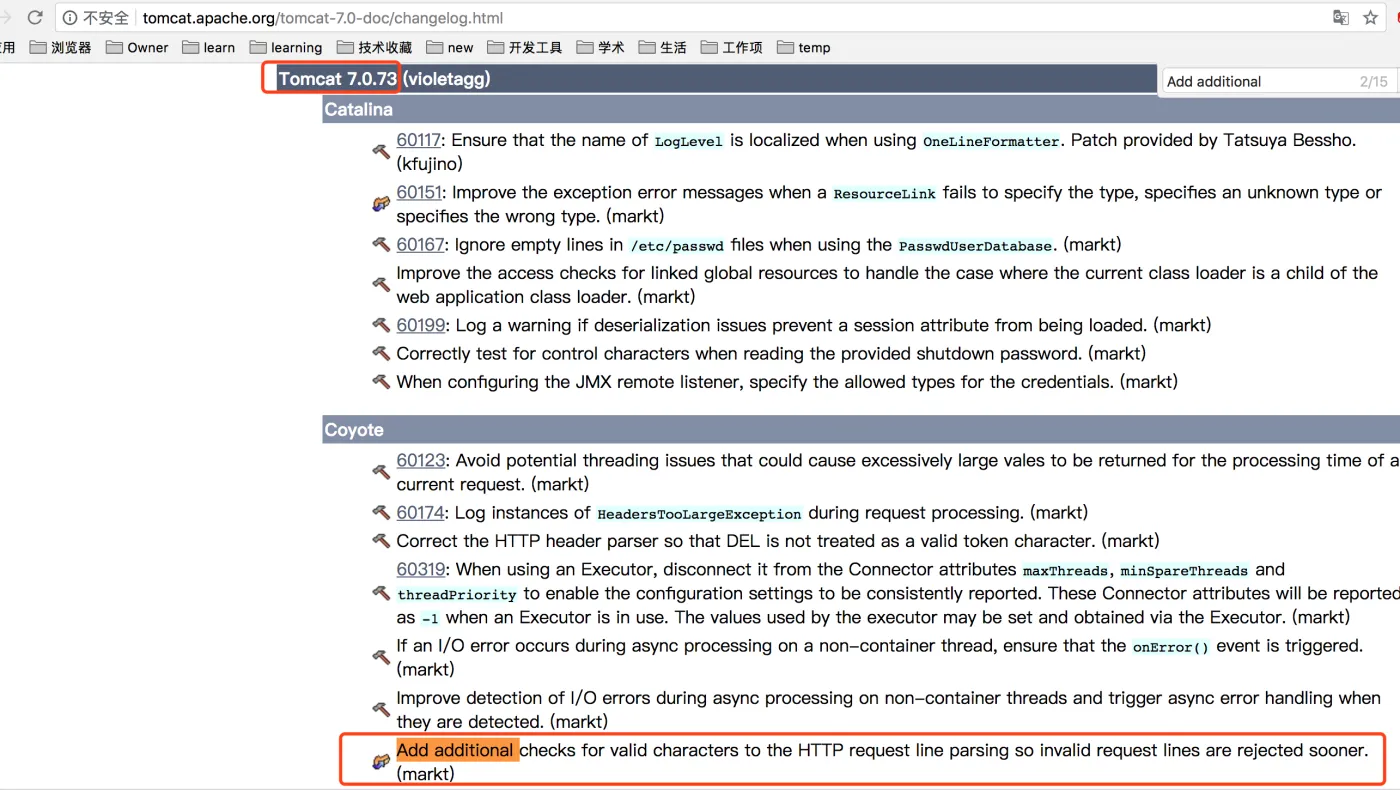1400x790 pixels.
Task: Click the 'LogLevel' code text
Action: [689, 142]
